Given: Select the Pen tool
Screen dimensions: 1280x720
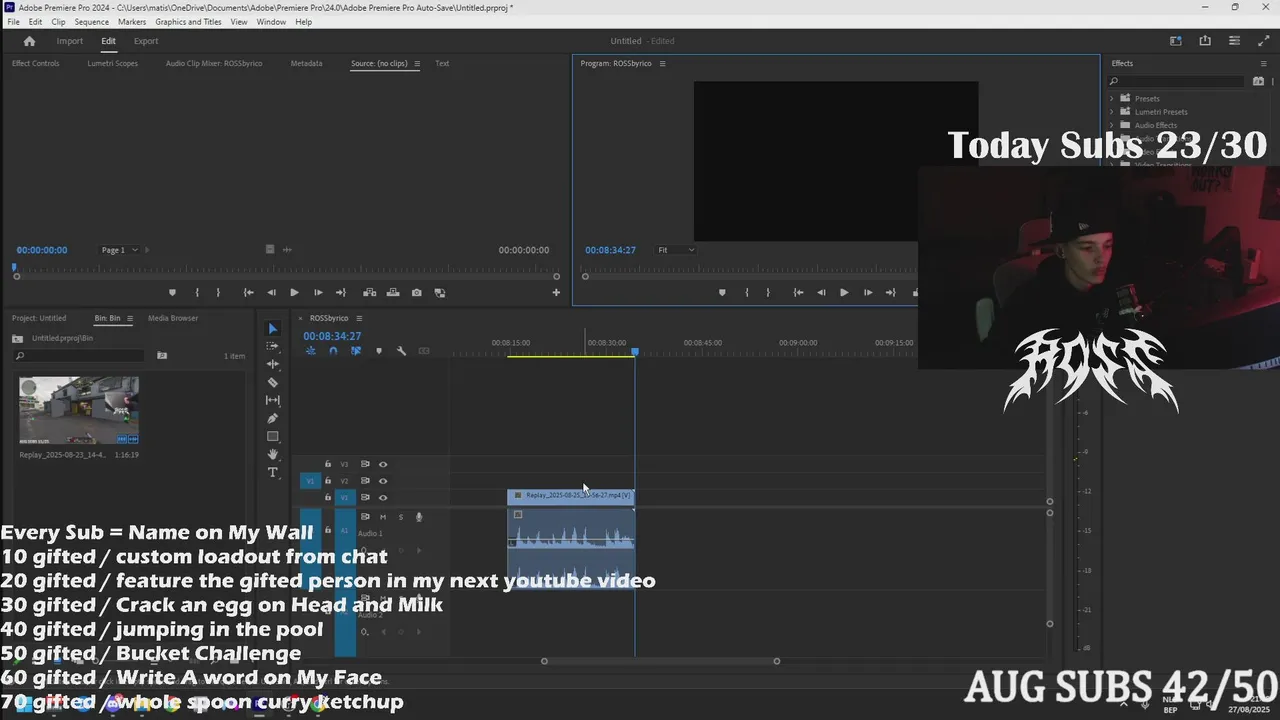Looking at the screenshot, I should [x=273, y=418].
